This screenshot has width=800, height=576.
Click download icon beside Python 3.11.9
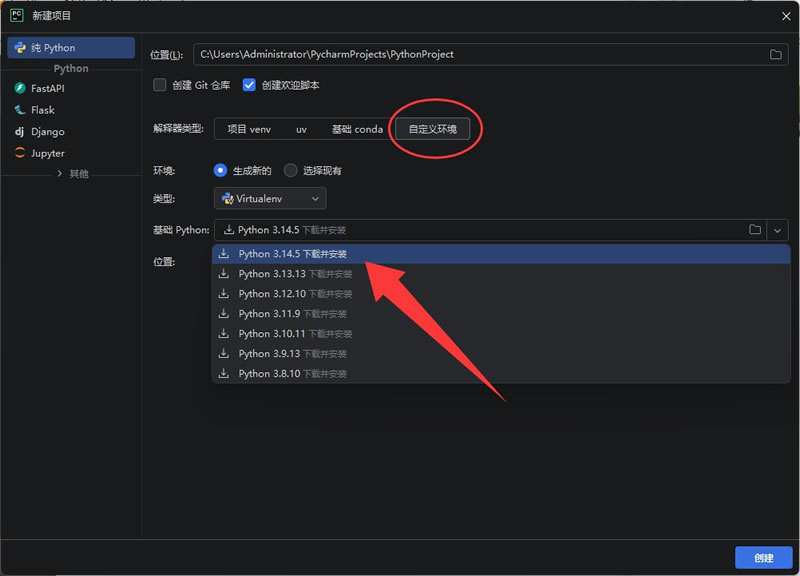223,313
